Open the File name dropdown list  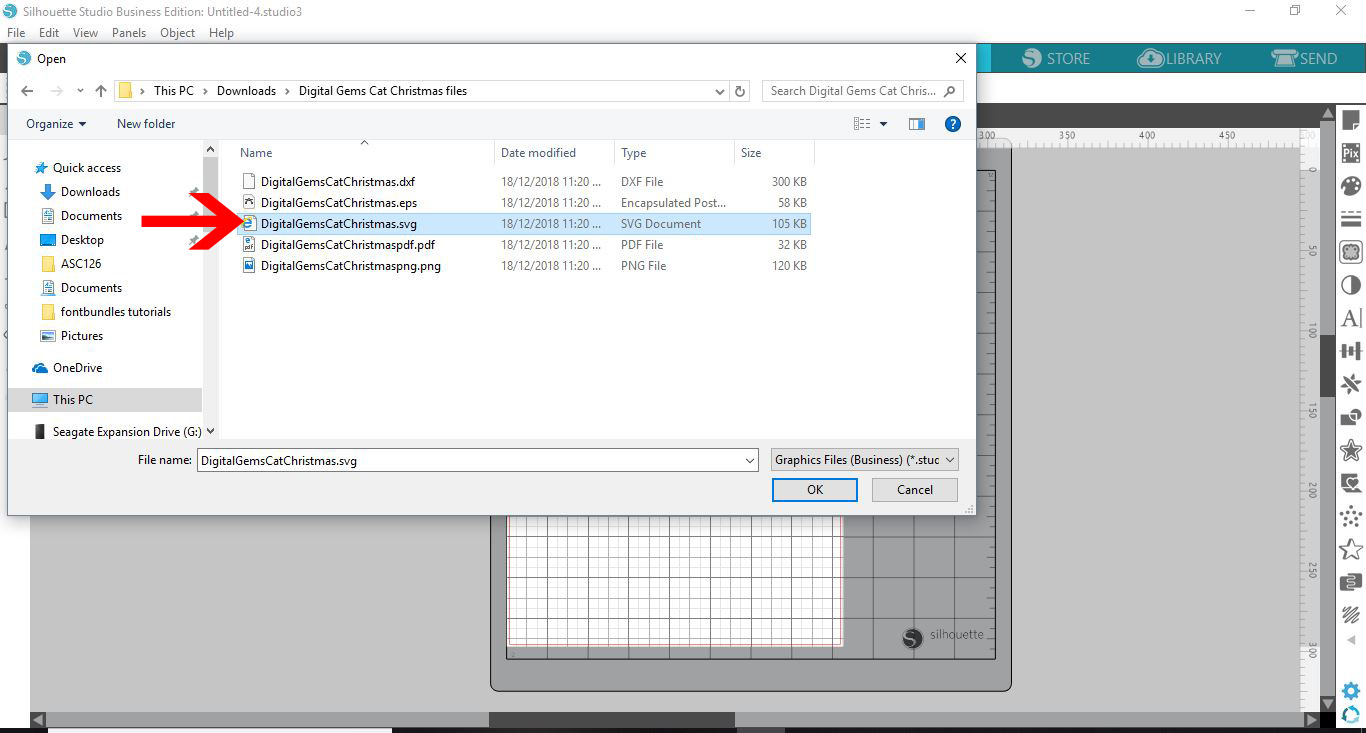750,461
